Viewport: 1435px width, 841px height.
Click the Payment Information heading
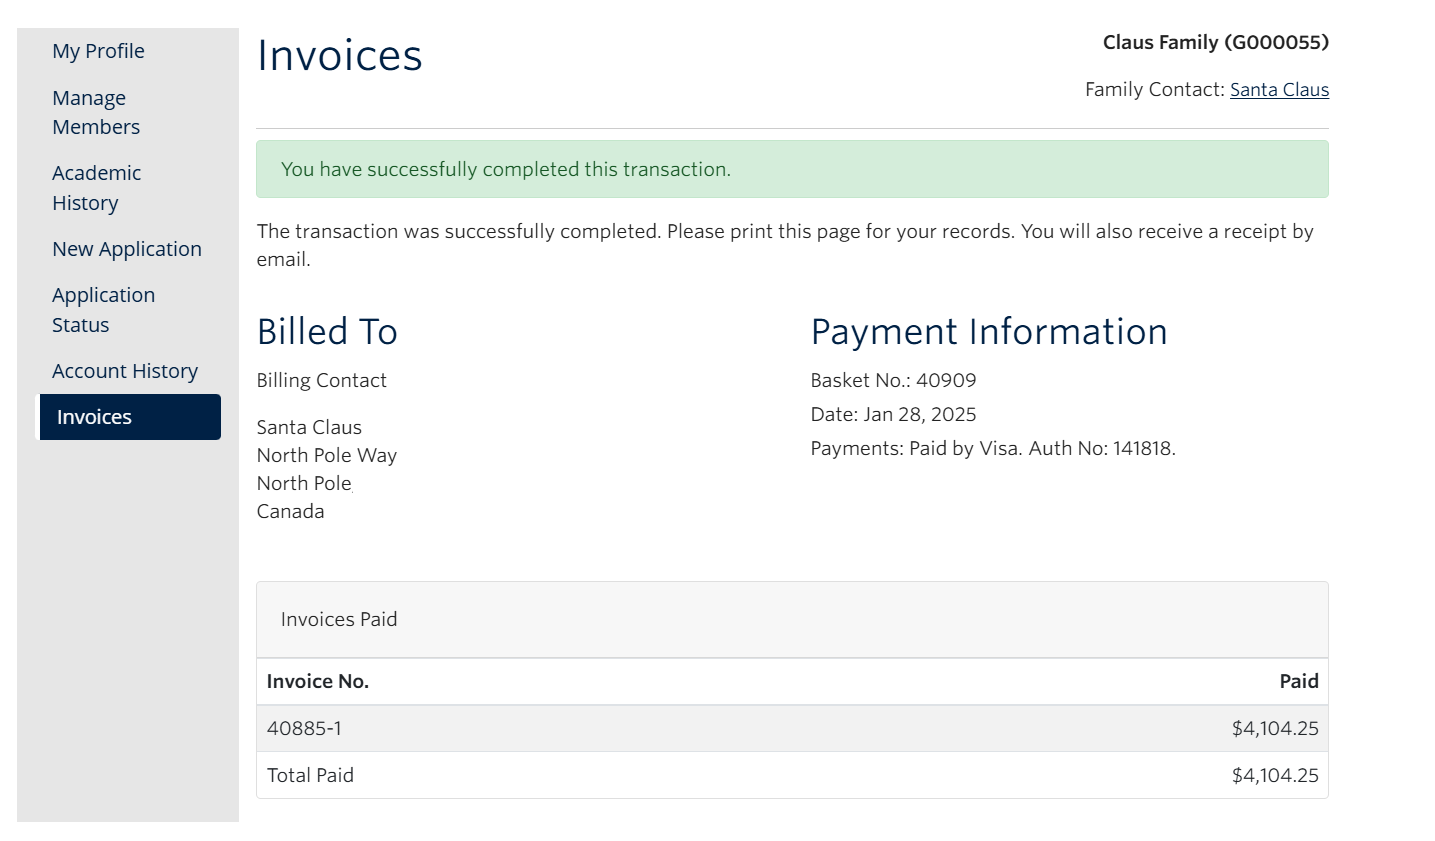[x=990, y=331]
